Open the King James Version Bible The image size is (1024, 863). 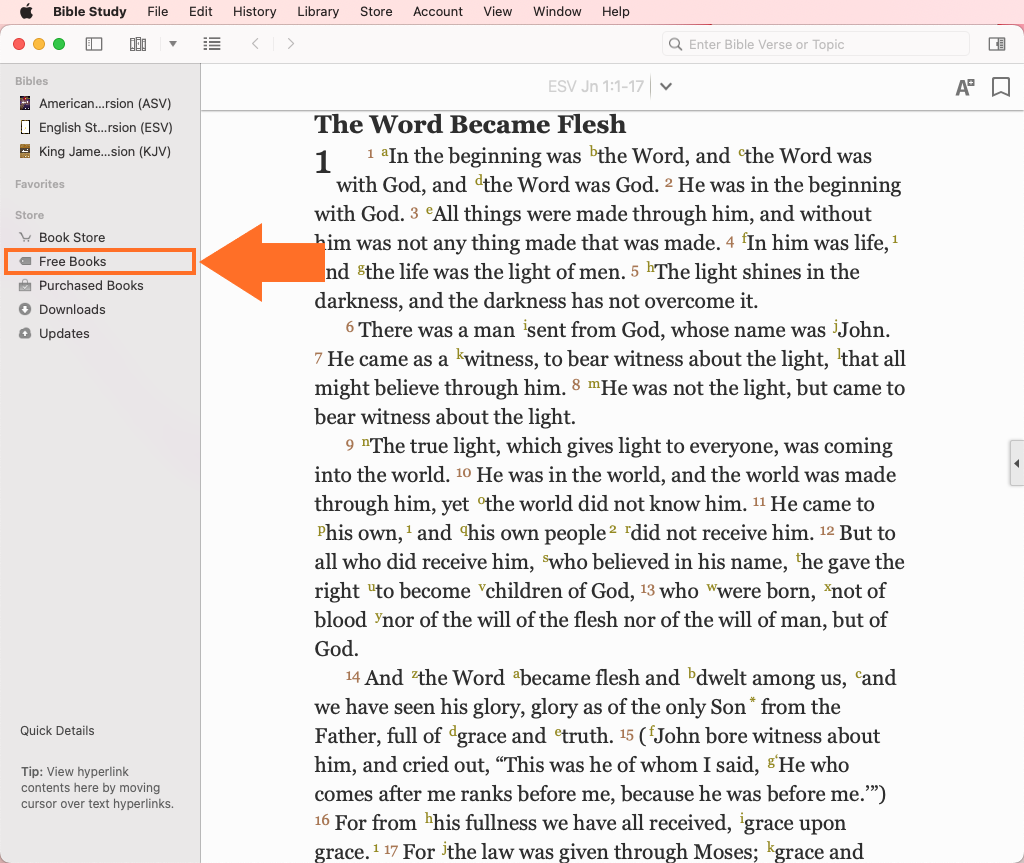coord(105,151)
